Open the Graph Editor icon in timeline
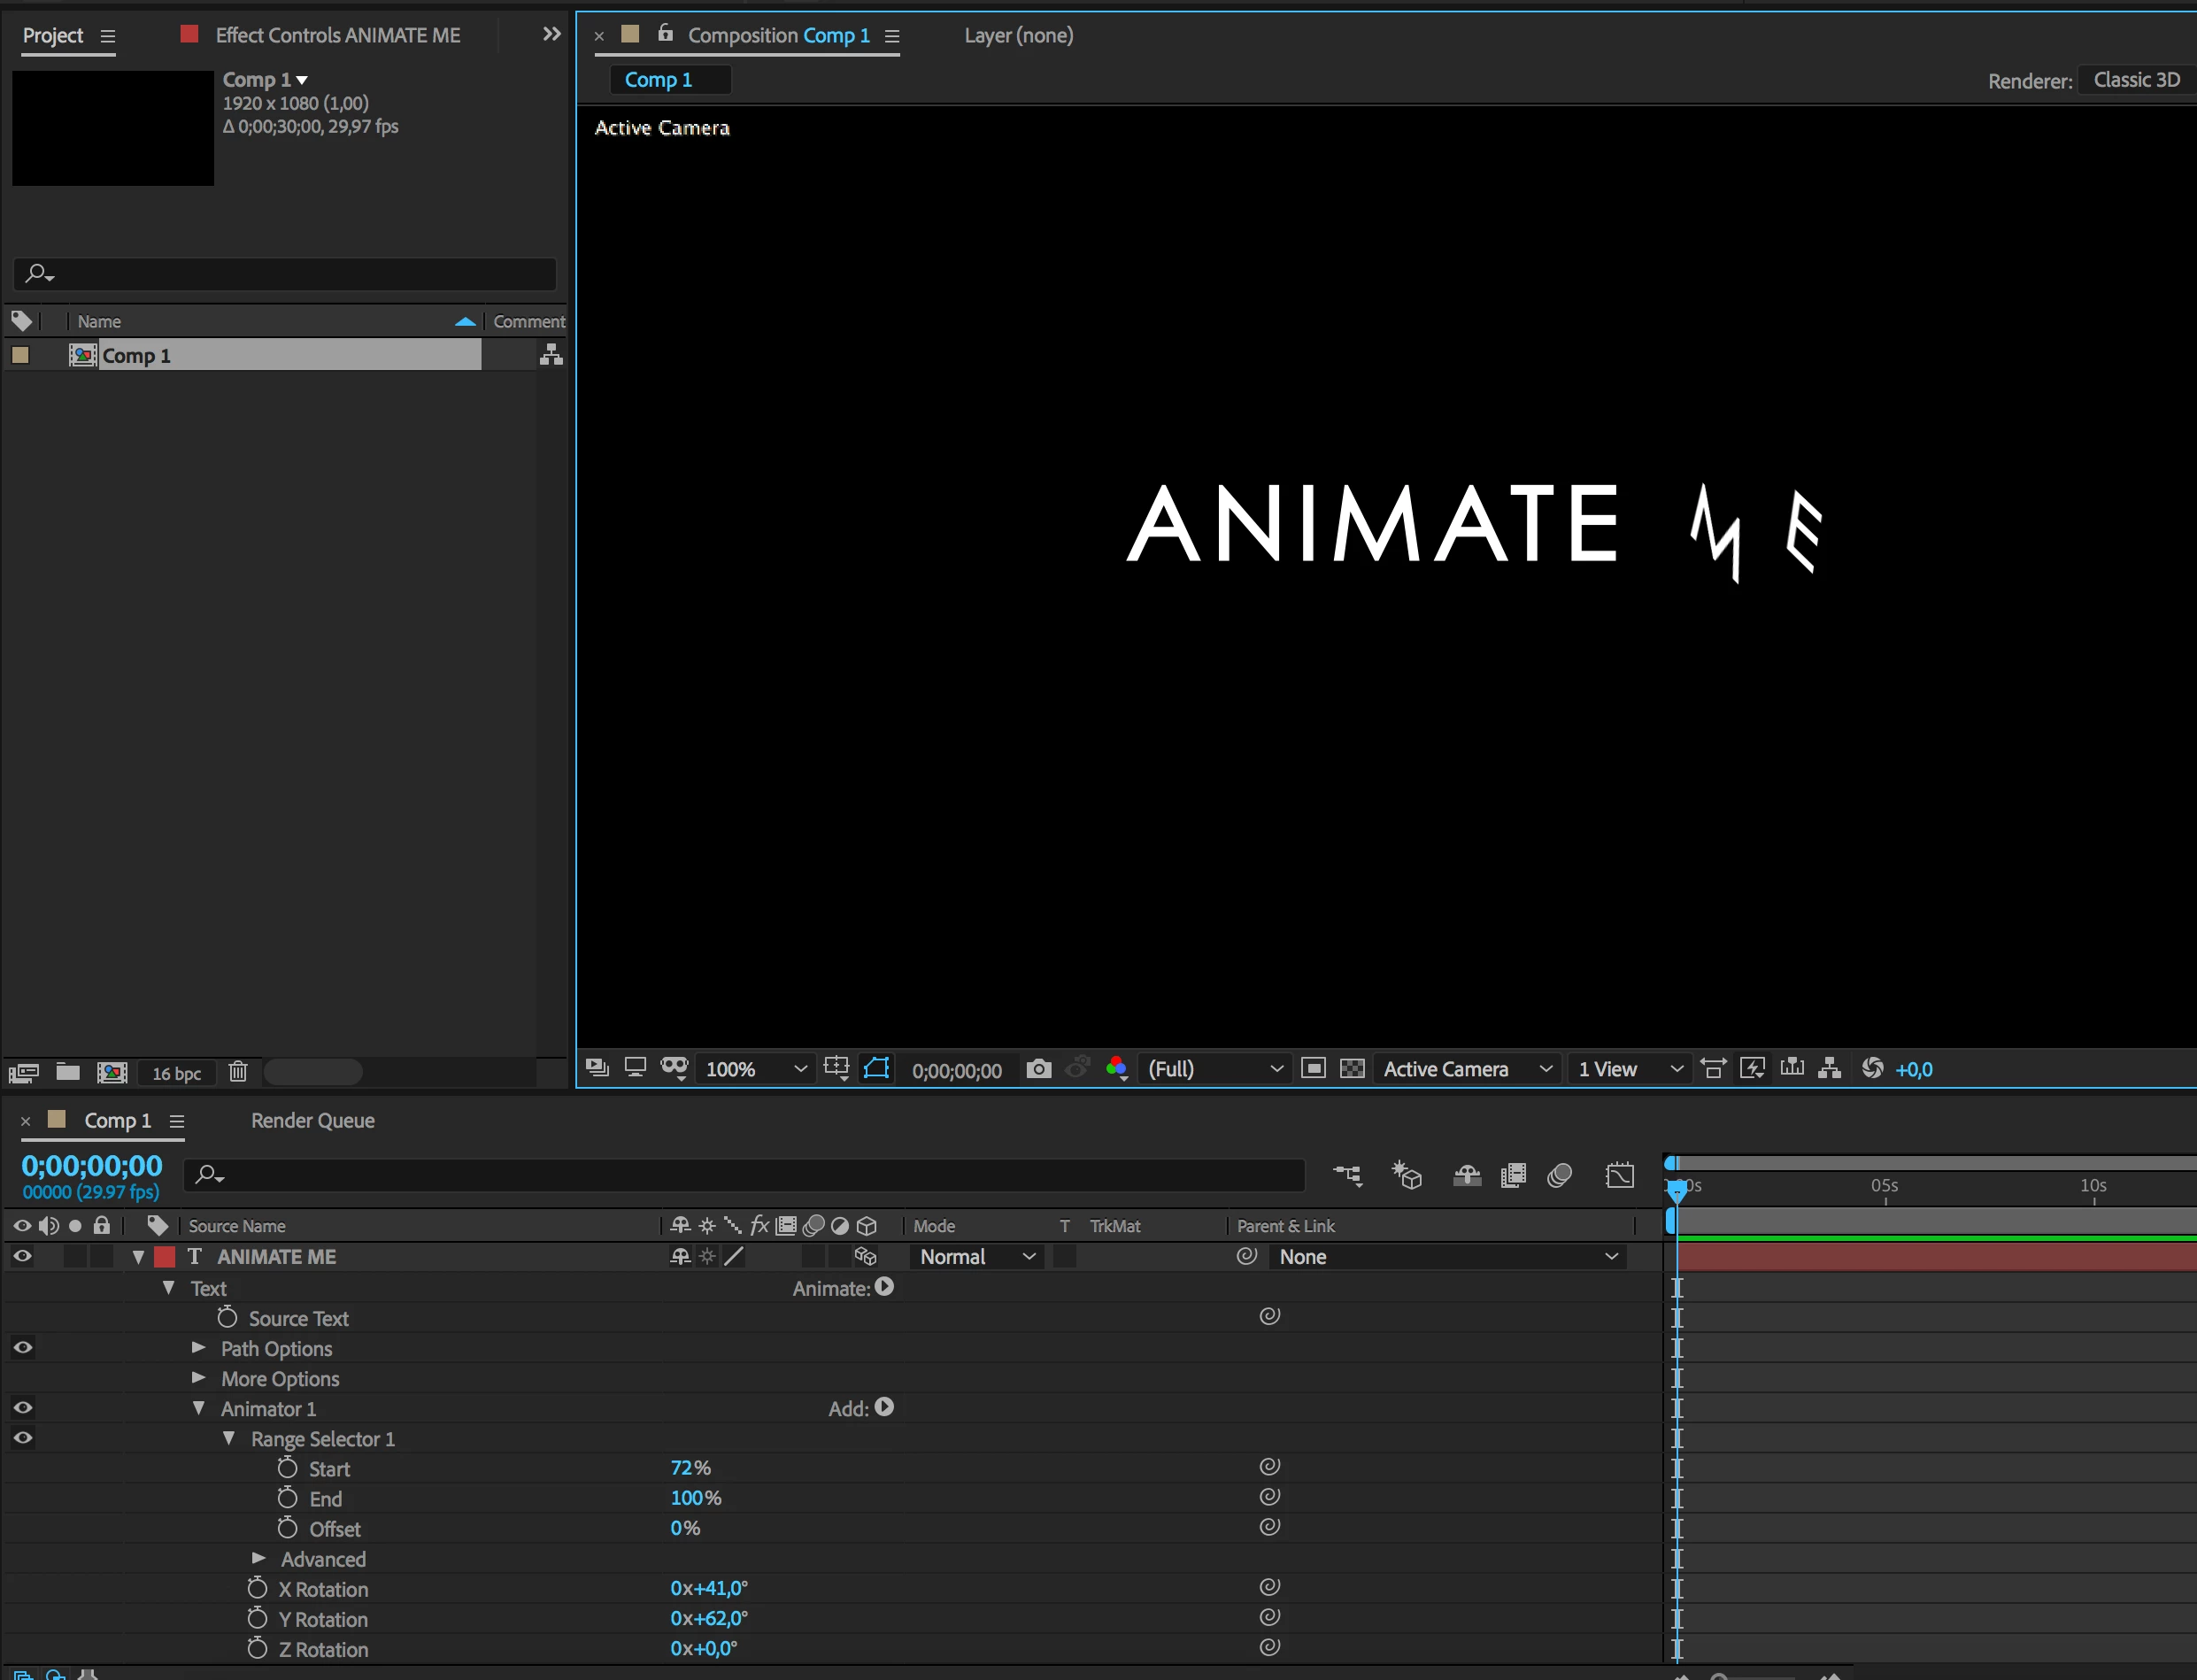This screenshot has height=1680, width=2197. 1619,1175
